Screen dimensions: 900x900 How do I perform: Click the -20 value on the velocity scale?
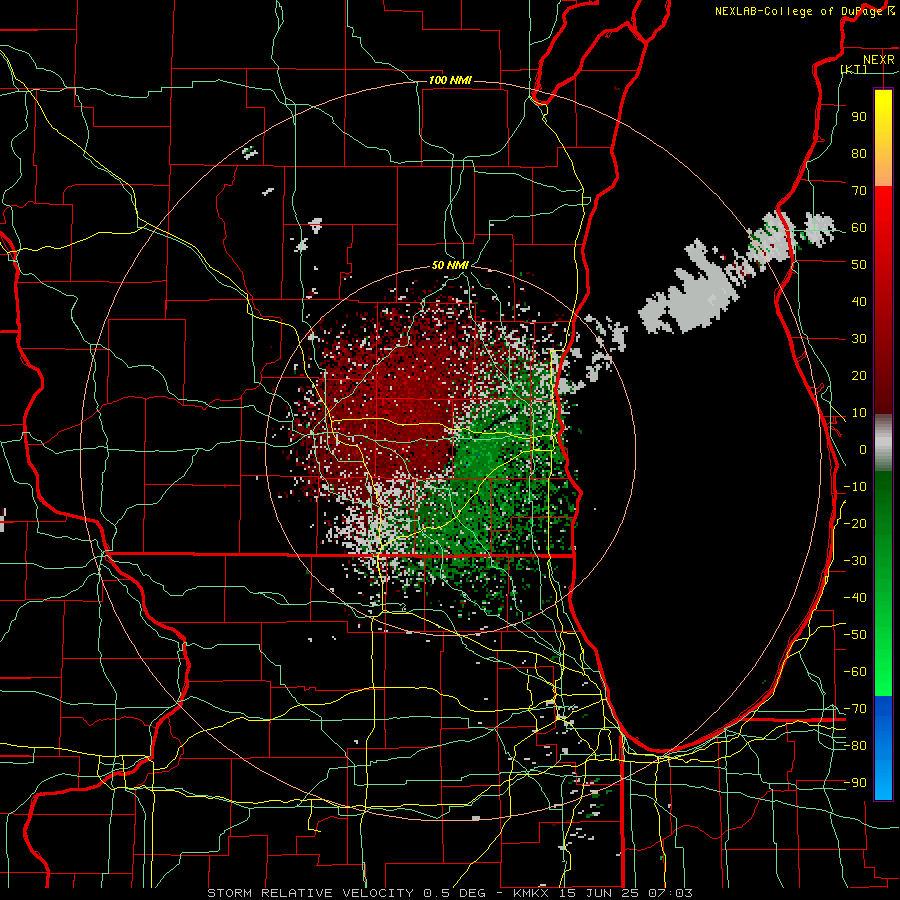pyautogui.click(x=855, y=523)
